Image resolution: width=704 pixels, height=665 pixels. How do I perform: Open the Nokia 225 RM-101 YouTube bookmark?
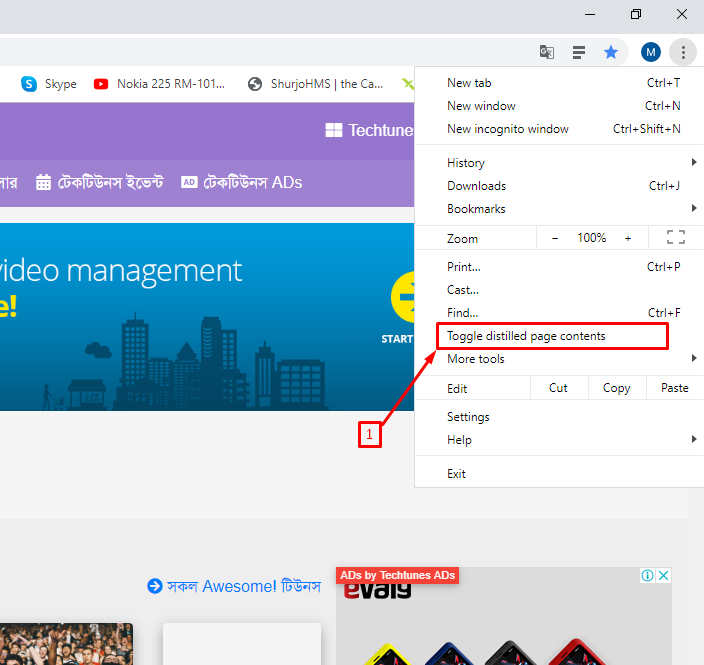[x=159, y=84]
